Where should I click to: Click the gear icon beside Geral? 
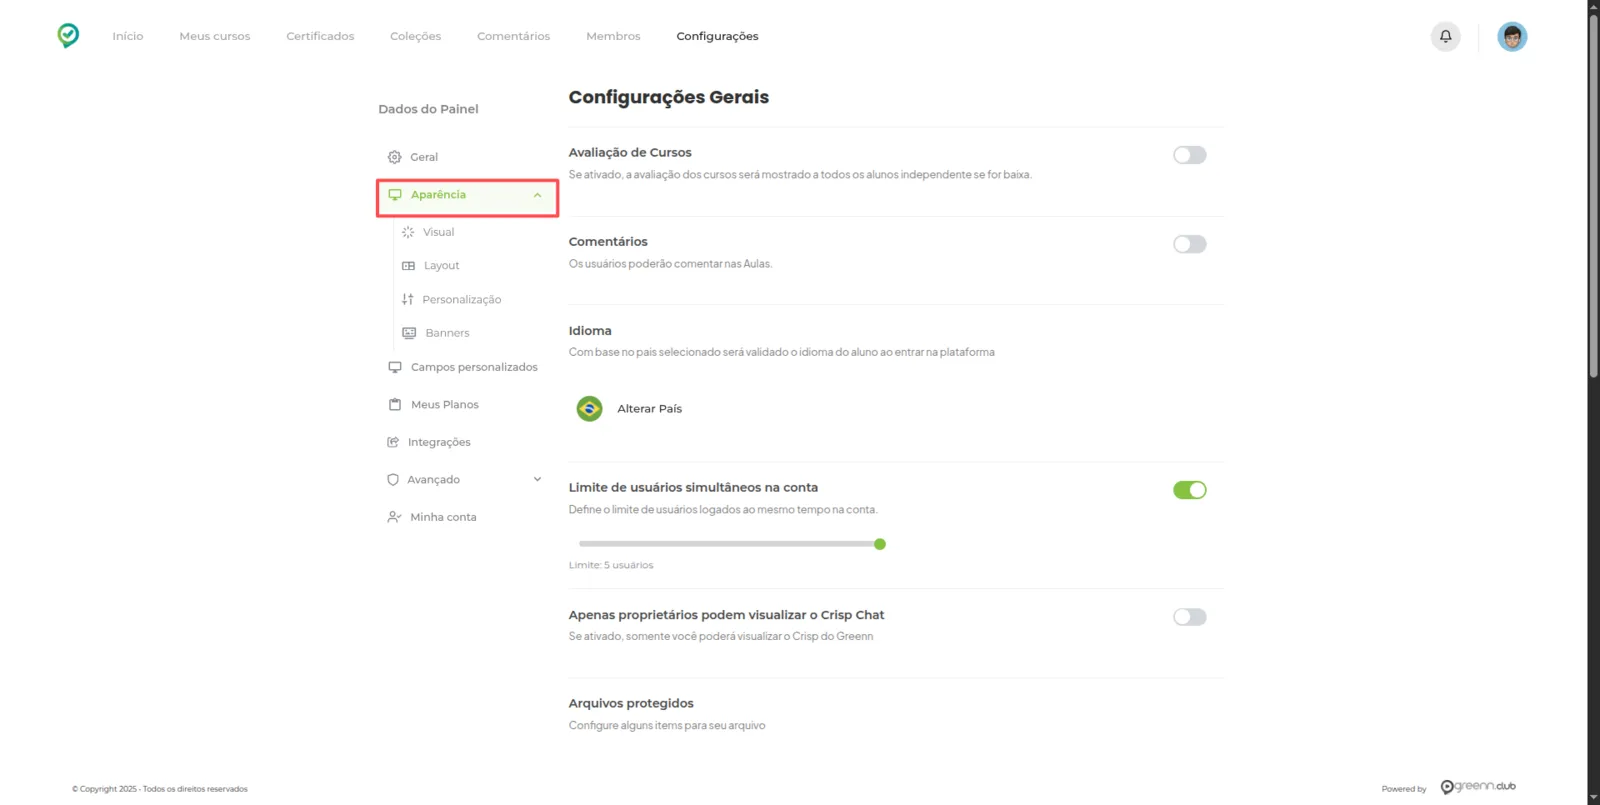(x=394, y=157)
